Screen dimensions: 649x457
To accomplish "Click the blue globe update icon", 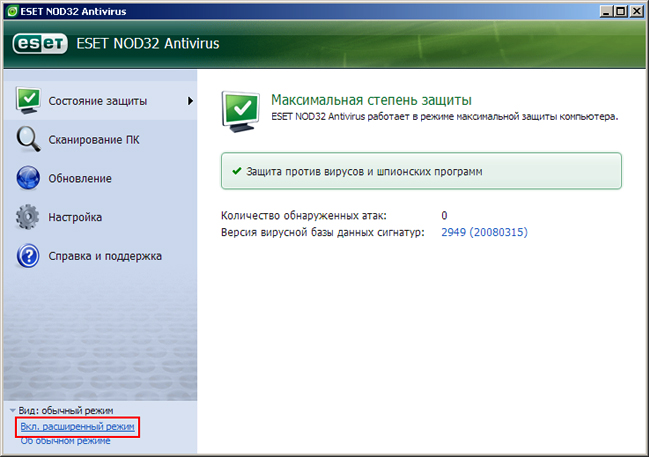I will pyautogui.click(x=28, y=178).
